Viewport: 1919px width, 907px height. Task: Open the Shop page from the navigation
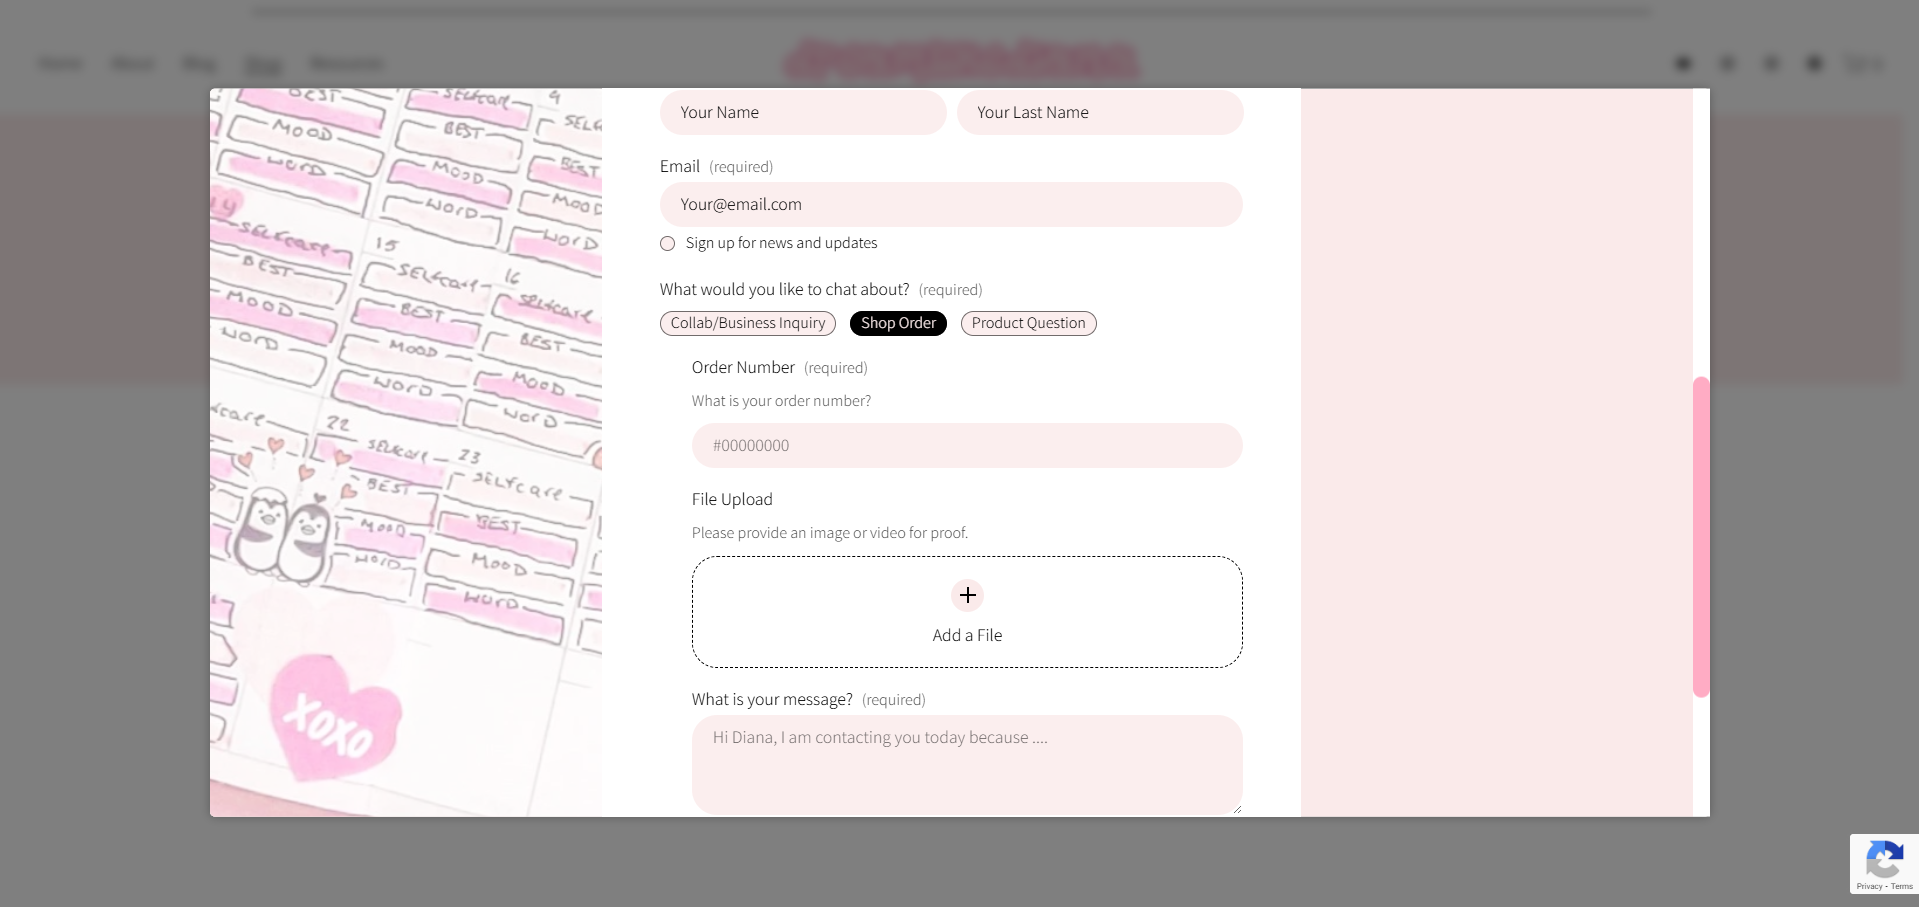[263, 64]
